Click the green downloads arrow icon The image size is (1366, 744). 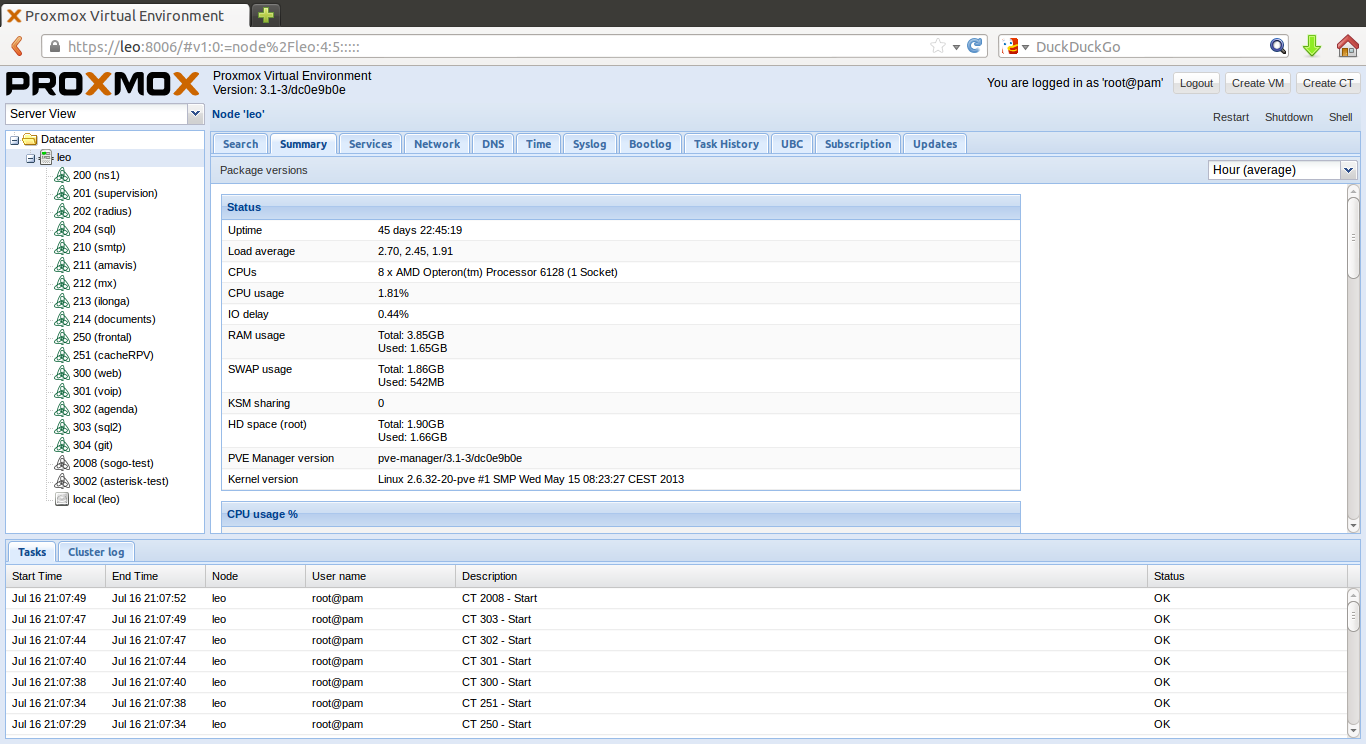[x=1312, y=46]
